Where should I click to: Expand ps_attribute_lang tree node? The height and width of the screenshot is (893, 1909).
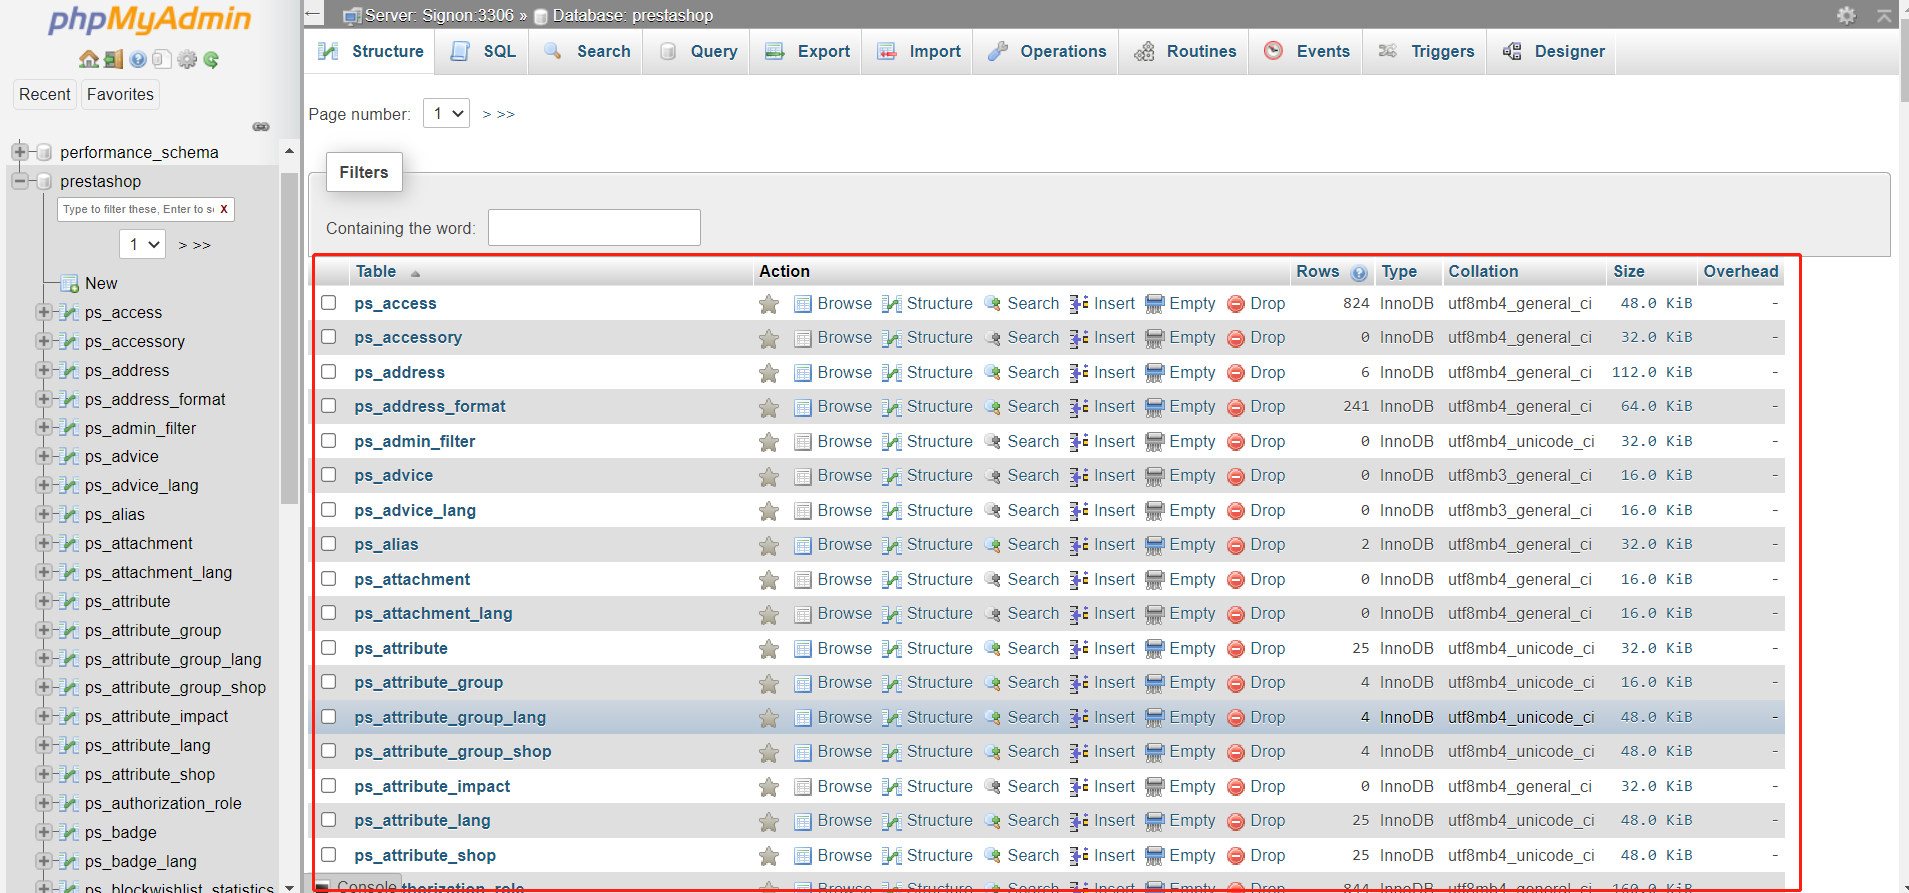click(x=44, y=745)
